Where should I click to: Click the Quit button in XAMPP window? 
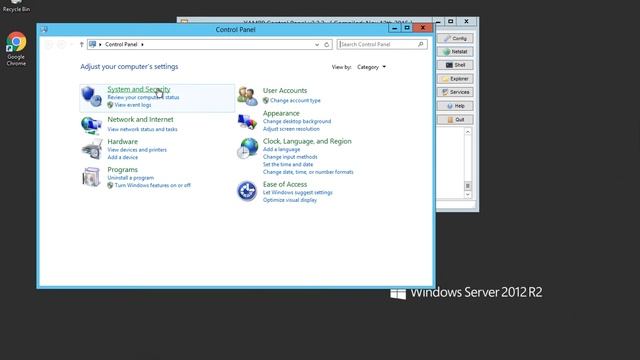click(455, 120)
